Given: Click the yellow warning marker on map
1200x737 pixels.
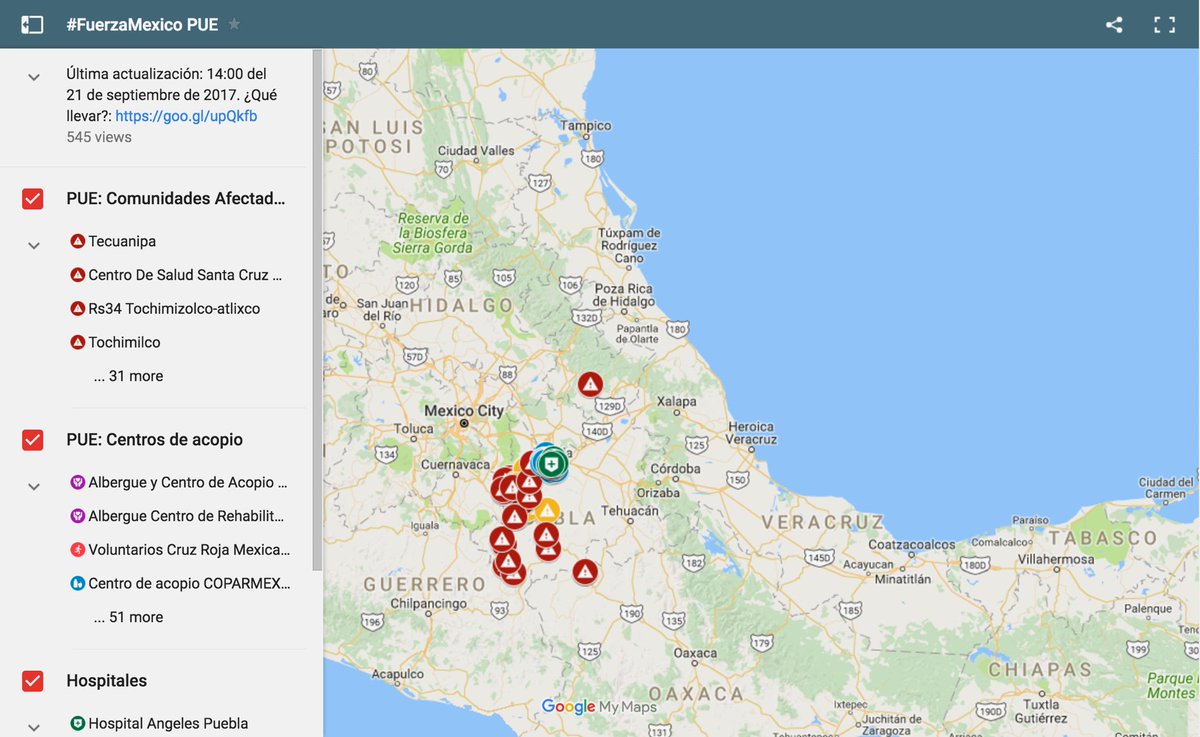Looking at the screenshot, I should pyautogui.click(x=547, y=510).
